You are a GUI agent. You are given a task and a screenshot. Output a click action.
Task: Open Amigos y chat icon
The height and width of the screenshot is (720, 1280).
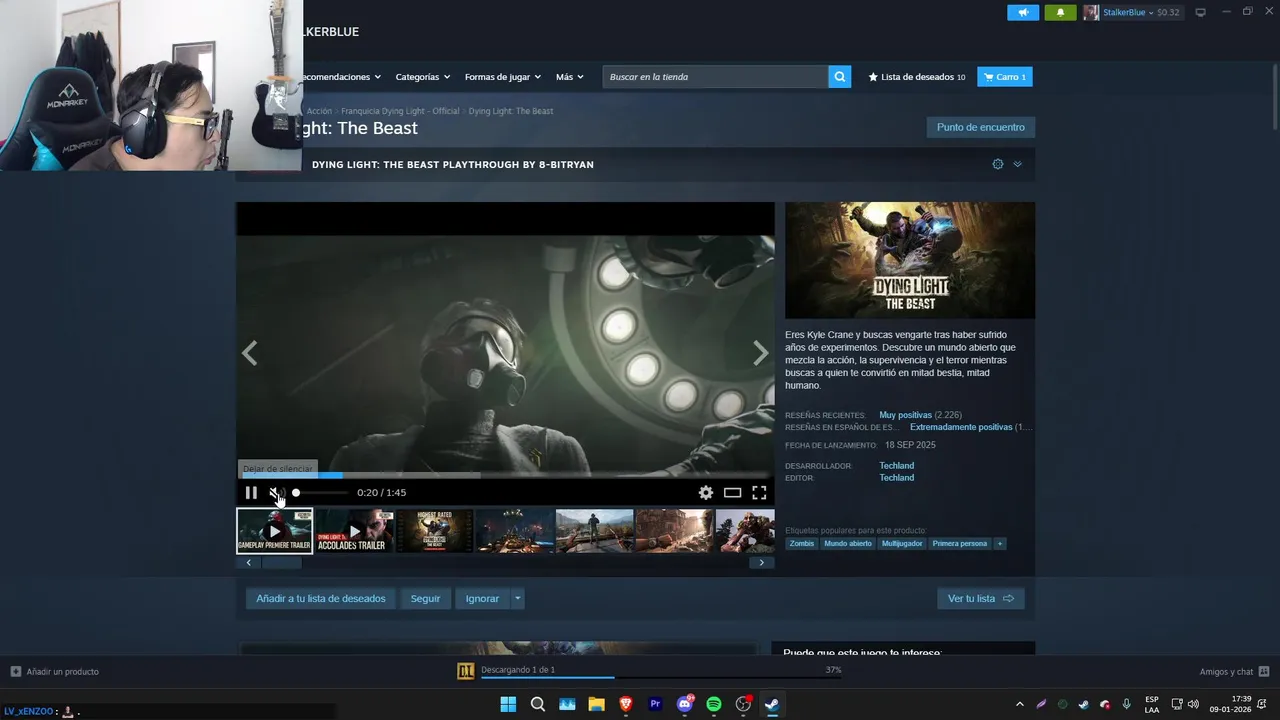click(x=1264, y=671)
